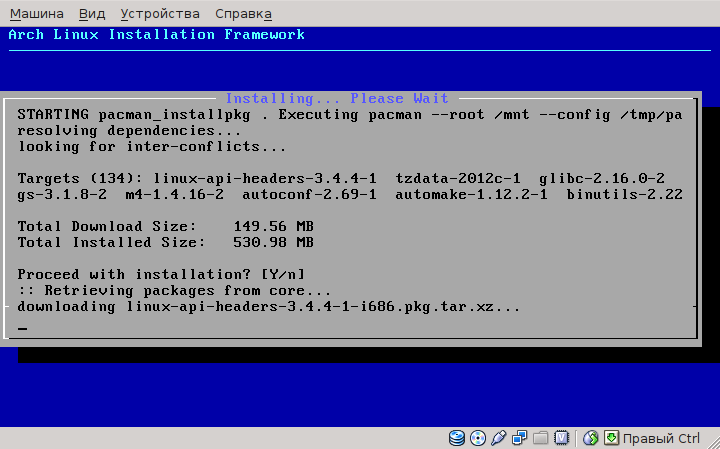Open the Машина menu
The height and width of the screenshot is (449, 720).
click(37, 14)
